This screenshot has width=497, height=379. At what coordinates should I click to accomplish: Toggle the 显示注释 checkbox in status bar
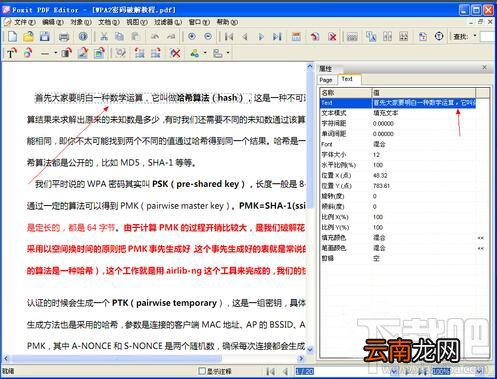click(201, 371)
